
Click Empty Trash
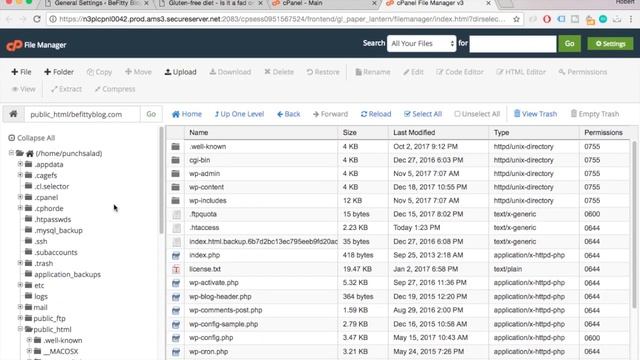pos(595,114)
